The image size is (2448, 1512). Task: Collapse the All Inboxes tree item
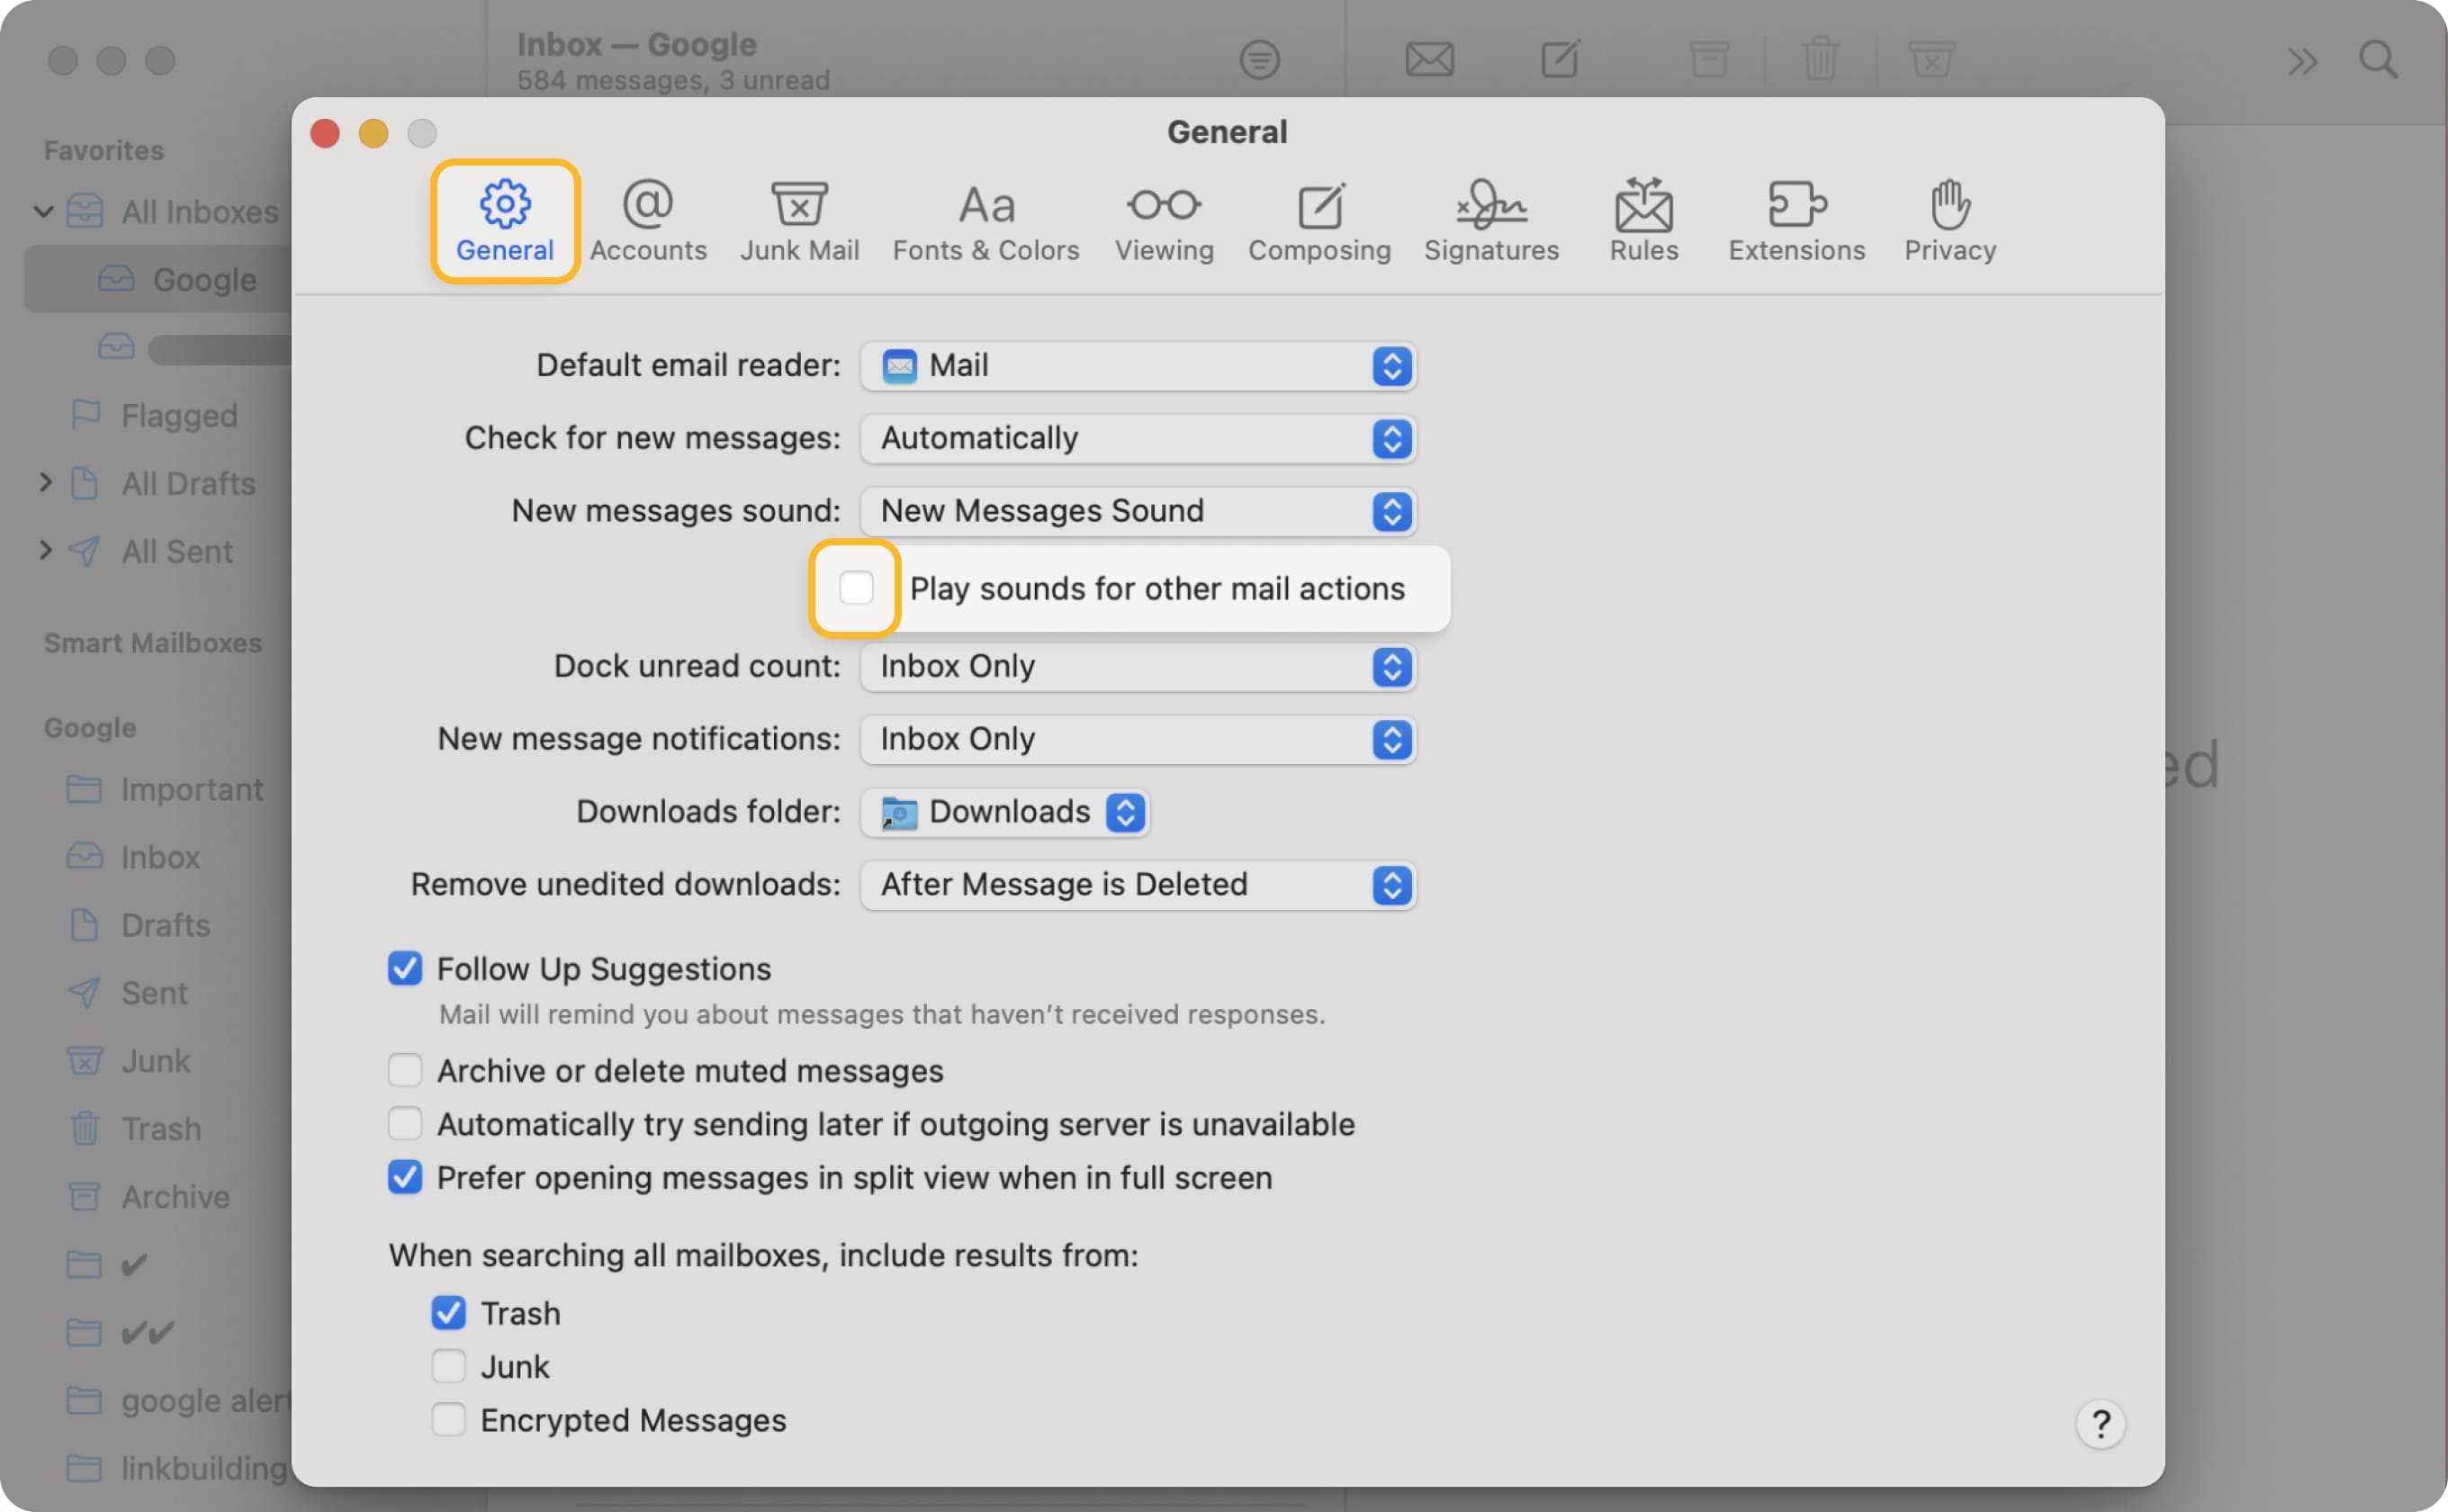tap(43, 211)
